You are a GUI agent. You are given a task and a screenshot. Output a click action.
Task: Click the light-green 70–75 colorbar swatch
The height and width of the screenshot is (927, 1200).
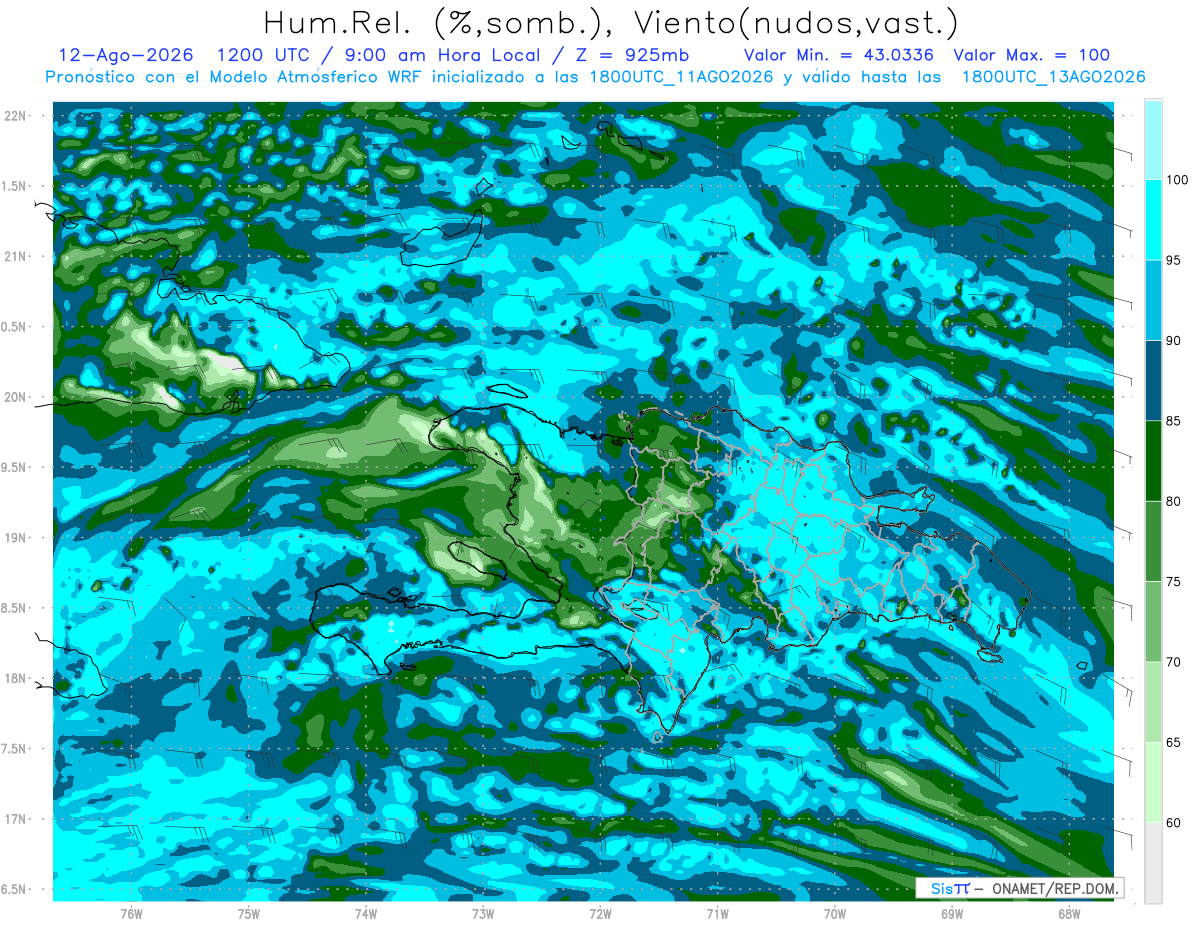1153,621
